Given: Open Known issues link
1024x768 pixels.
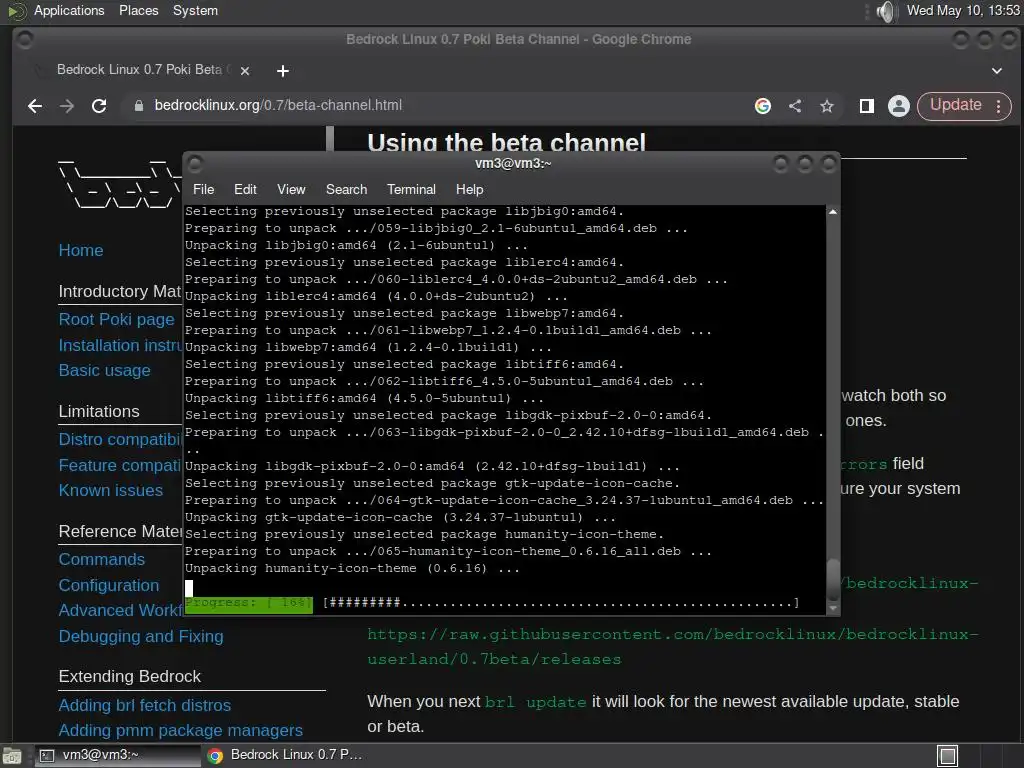Looking at the screenshot, I should (110, 490).
